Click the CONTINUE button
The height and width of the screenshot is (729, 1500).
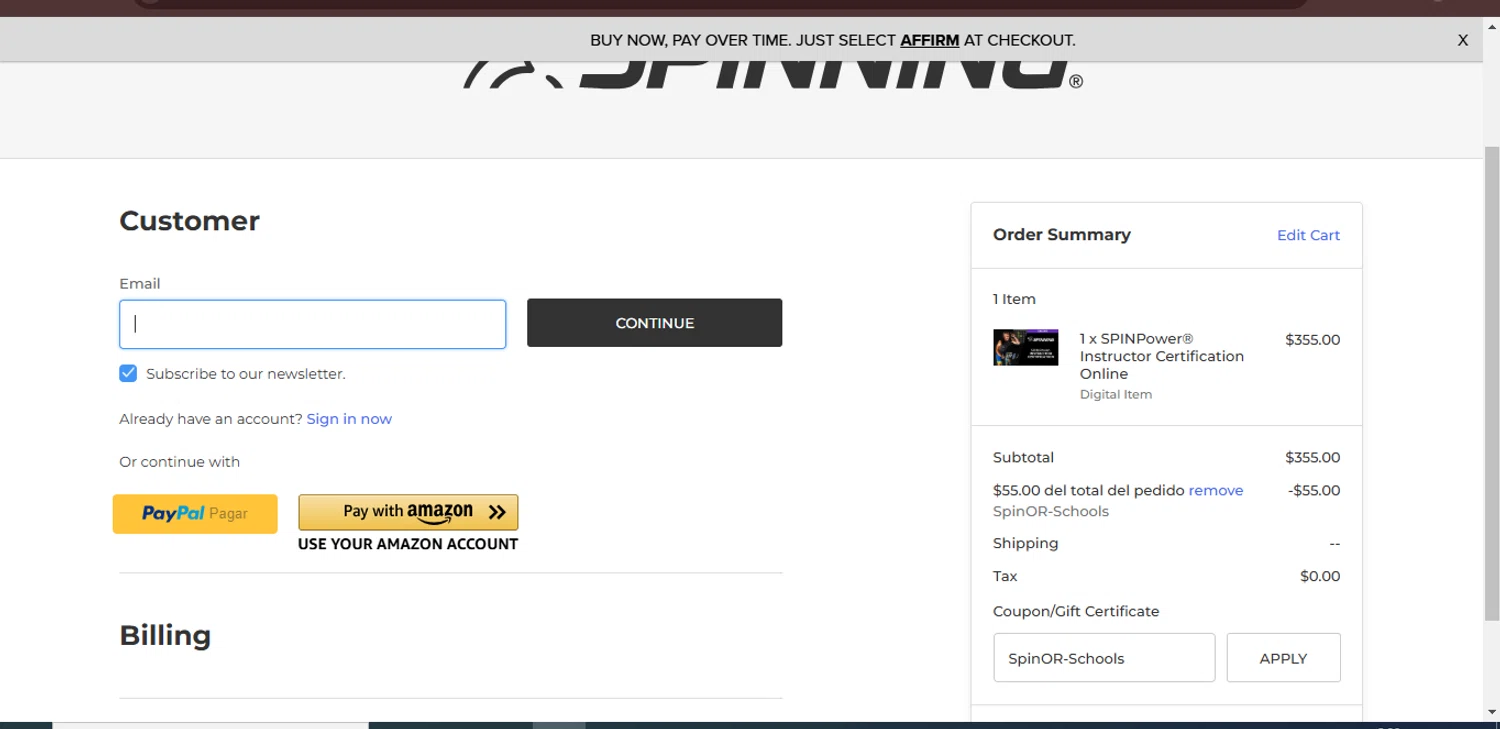click(655, 323)
